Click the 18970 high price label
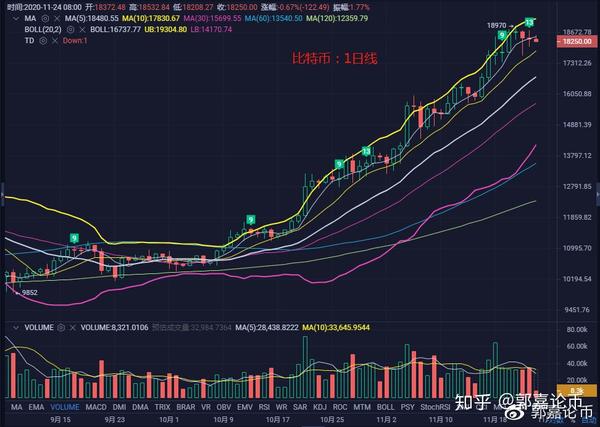This screenshot has height=427, width=600. [496, 26]
